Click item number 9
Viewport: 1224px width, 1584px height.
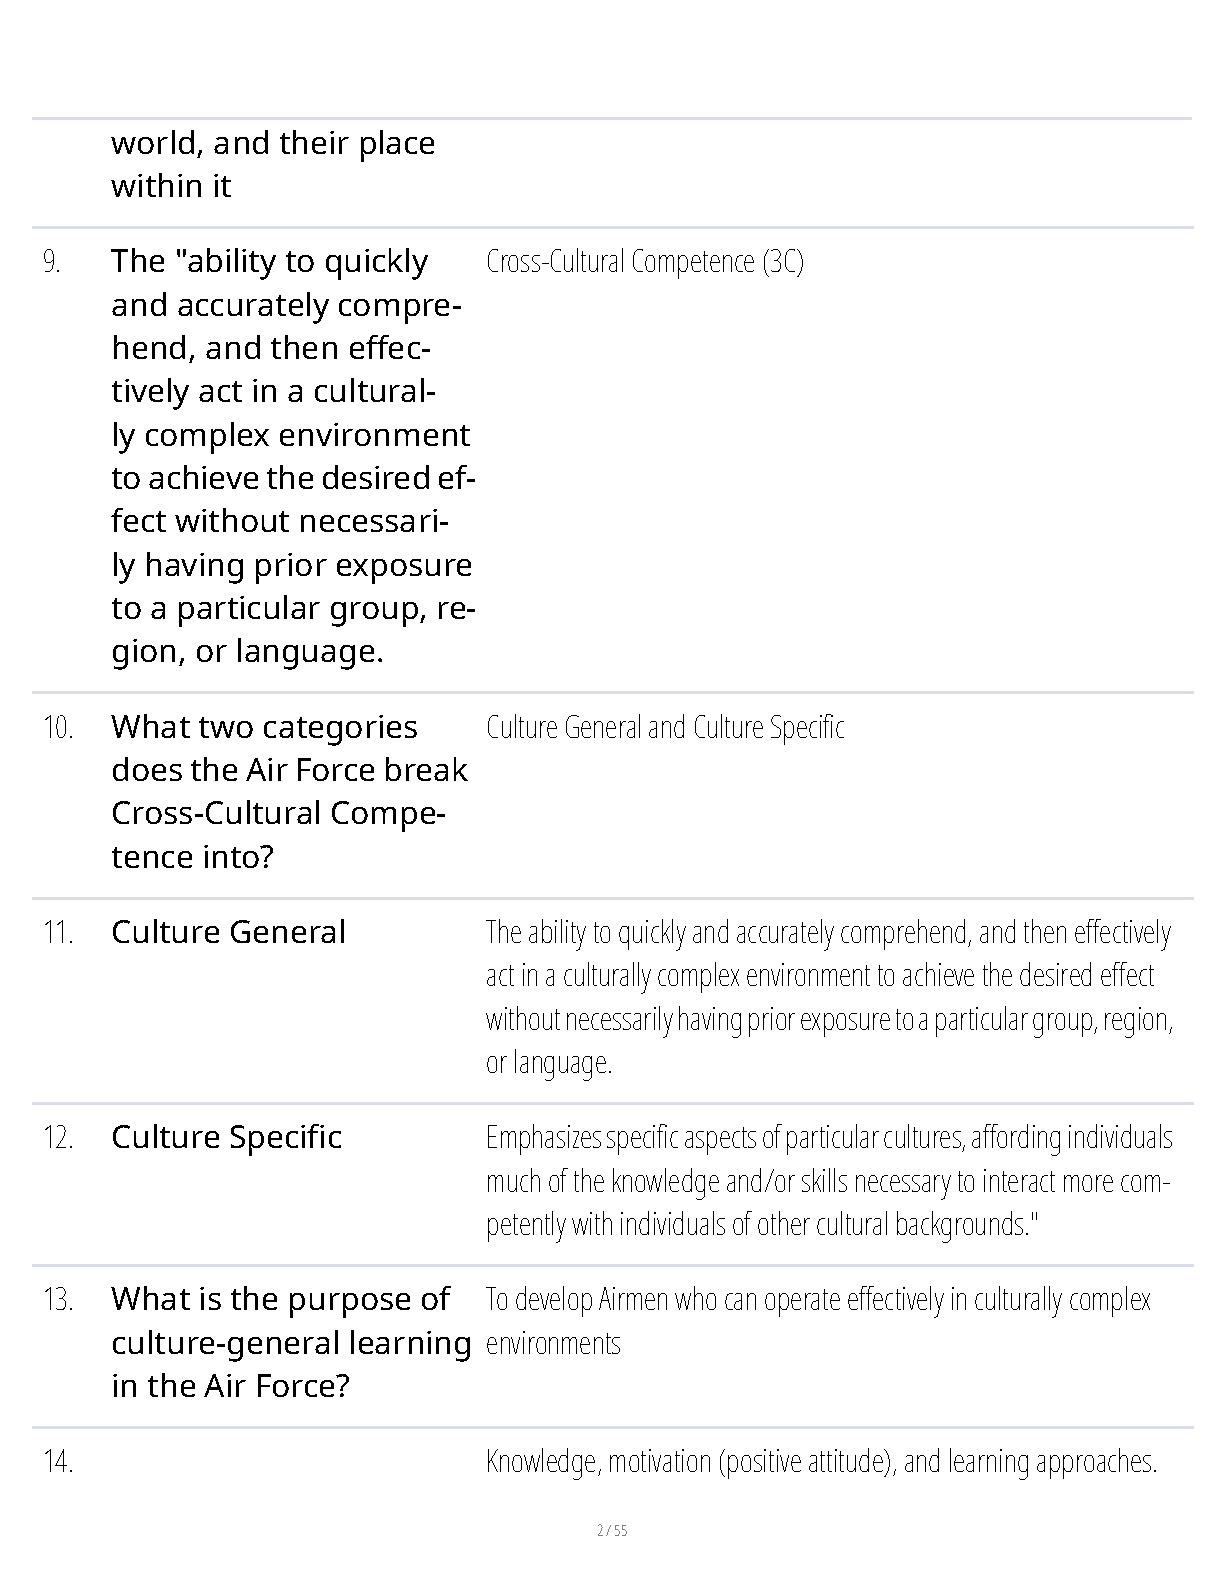[52, 263]
